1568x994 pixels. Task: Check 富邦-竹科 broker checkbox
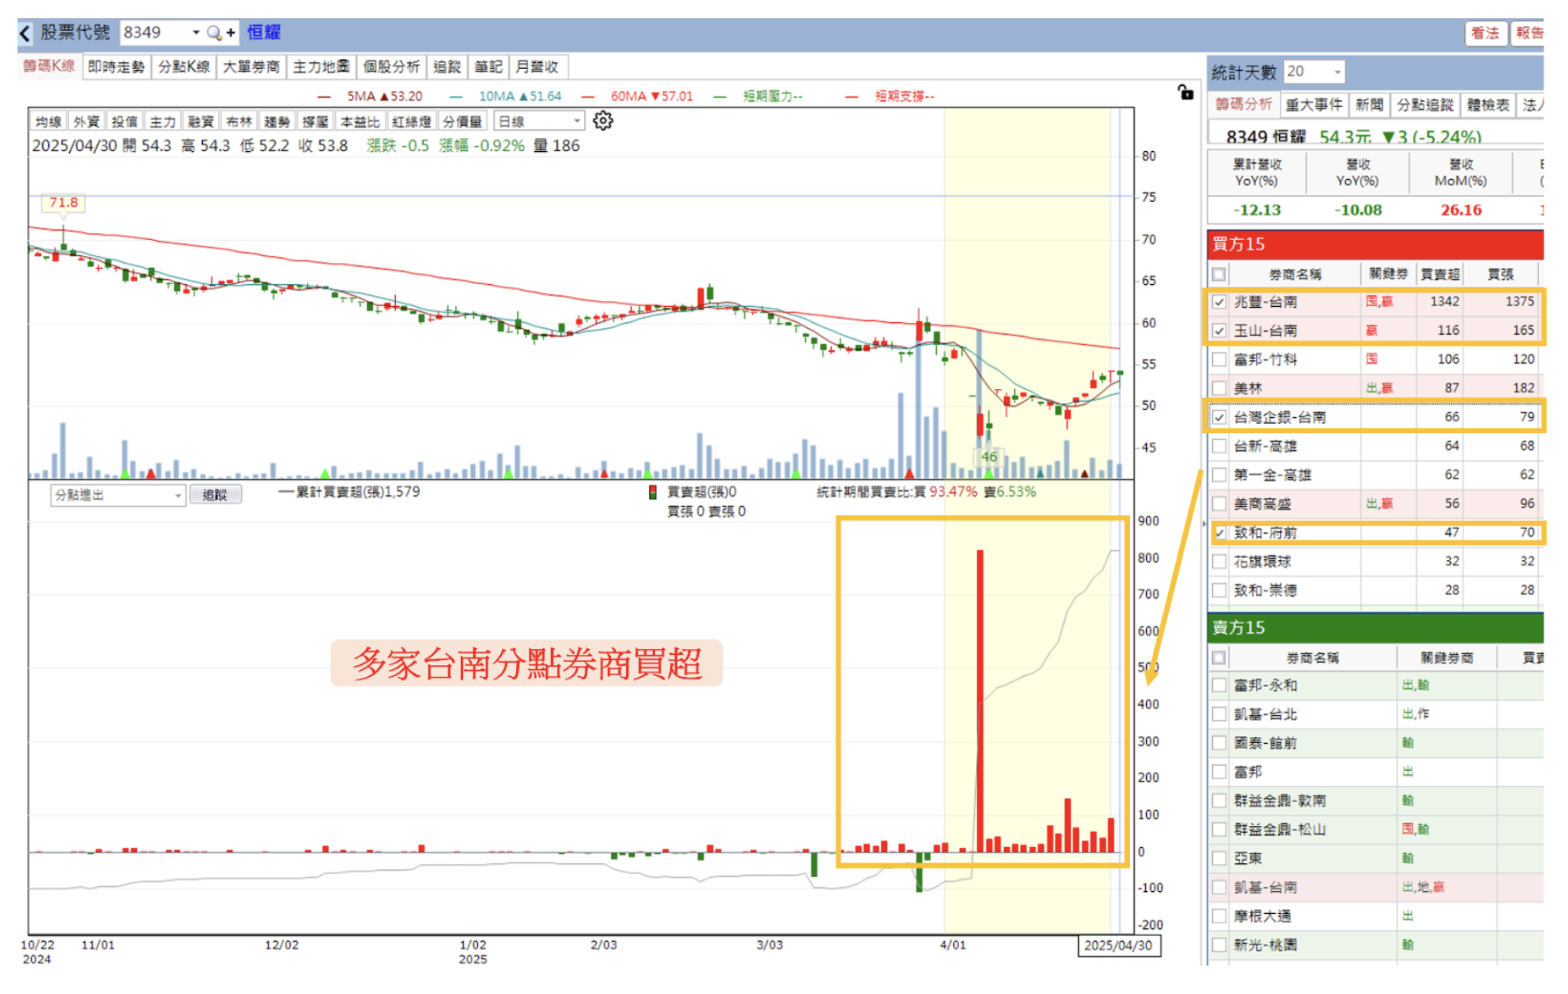click(1218, 359)
